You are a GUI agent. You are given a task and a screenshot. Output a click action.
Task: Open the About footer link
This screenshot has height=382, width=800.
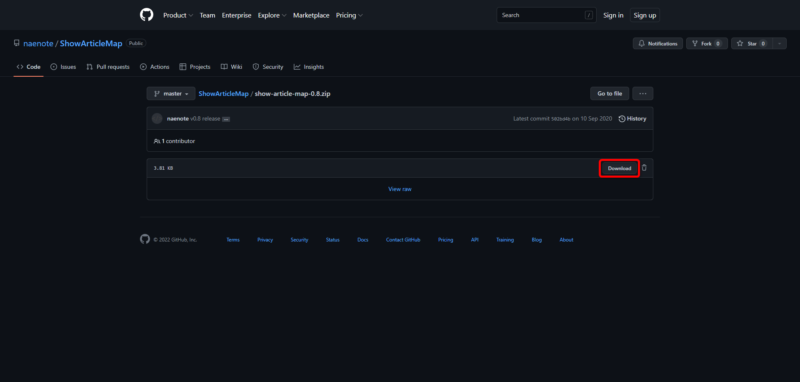(566, 240)
